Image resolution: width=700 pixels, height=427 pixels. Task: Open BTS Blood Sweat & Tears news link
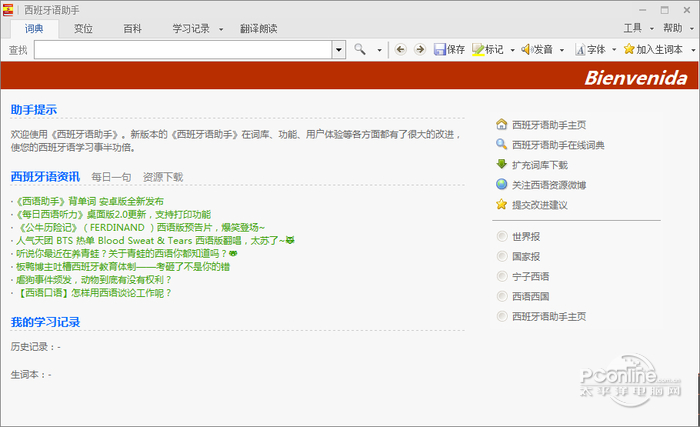[155, 240]
